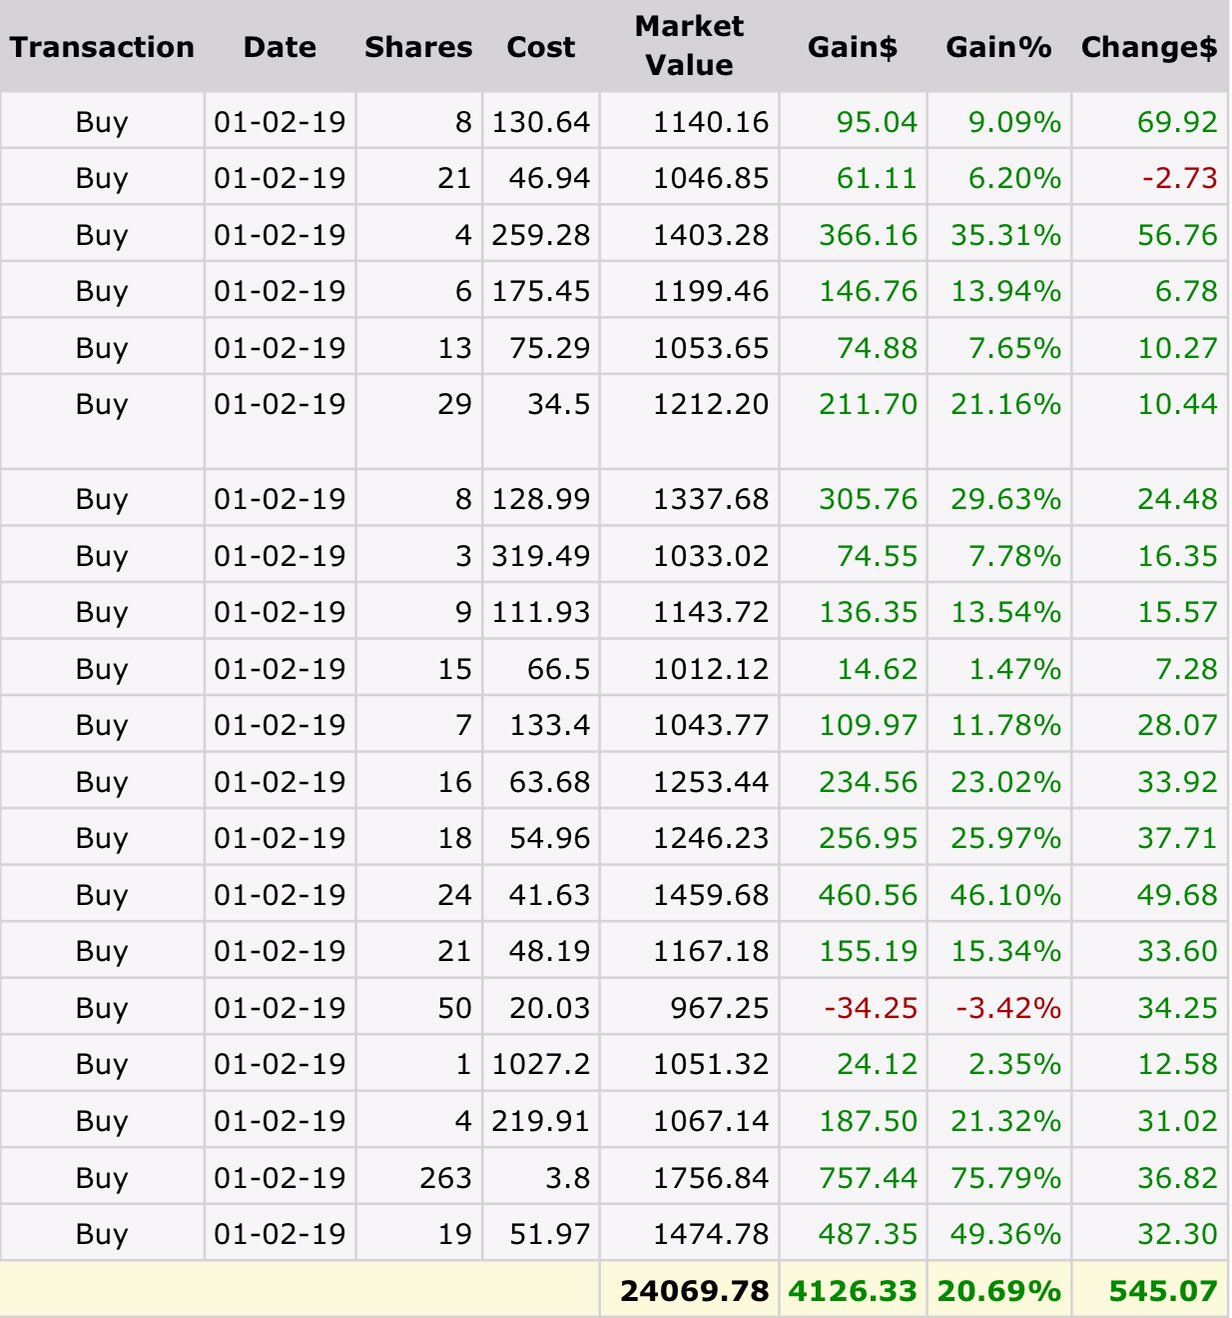
Task: Click the total gain percentage 20.69%
Action: pos(998,1291)
